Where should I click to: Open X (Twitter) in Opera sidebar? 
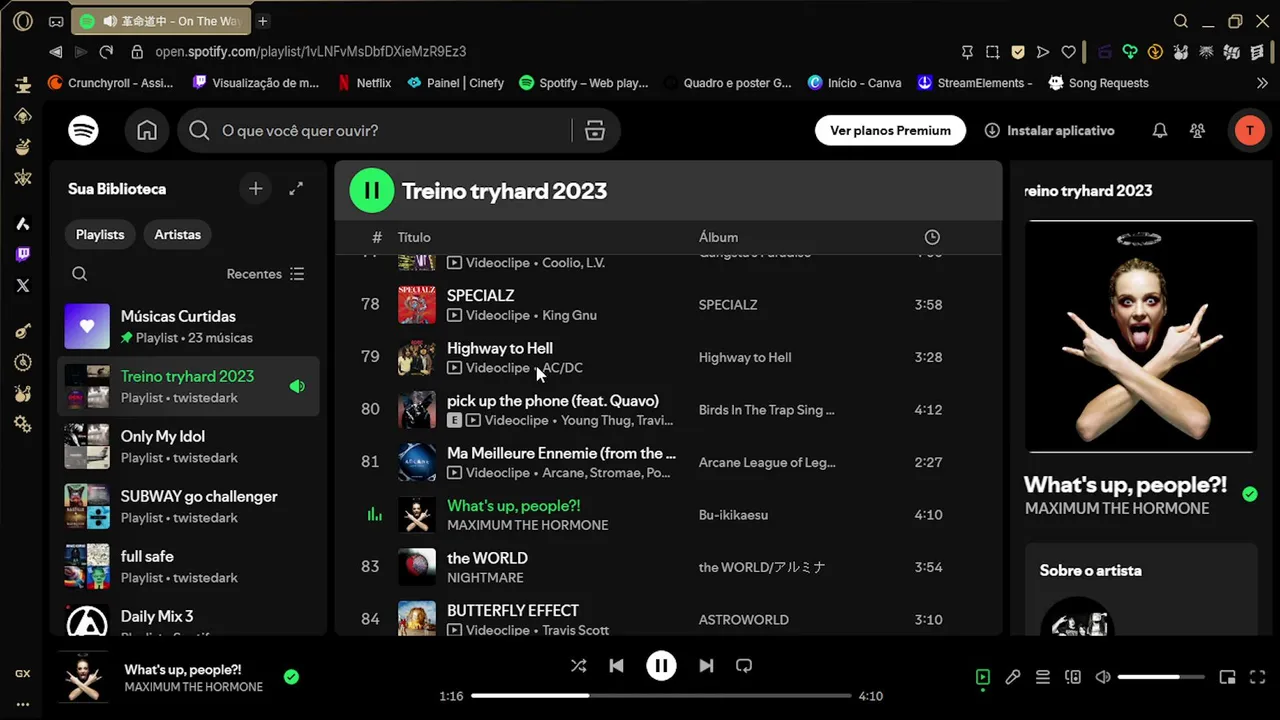(23, 285)
